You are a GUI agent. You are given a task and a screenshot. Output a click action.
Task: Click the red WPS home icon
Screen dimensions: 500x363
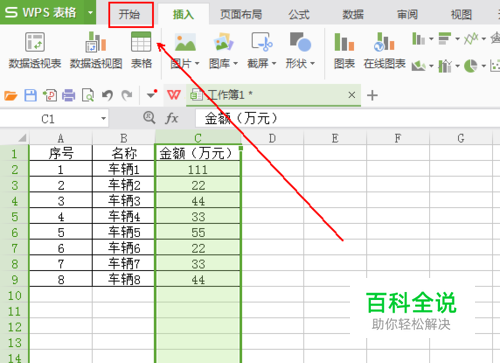click(174, 95)
